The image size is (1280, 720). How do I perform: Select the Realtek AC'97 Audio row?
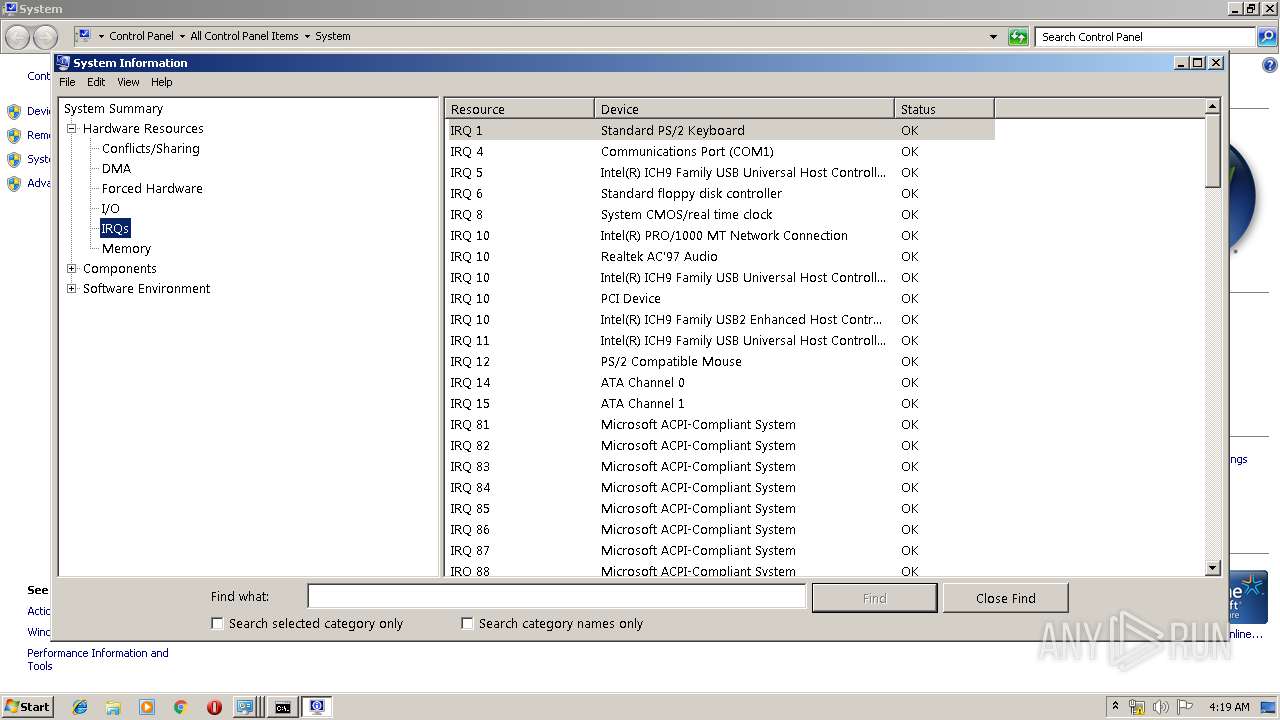[x=720, y=256]
